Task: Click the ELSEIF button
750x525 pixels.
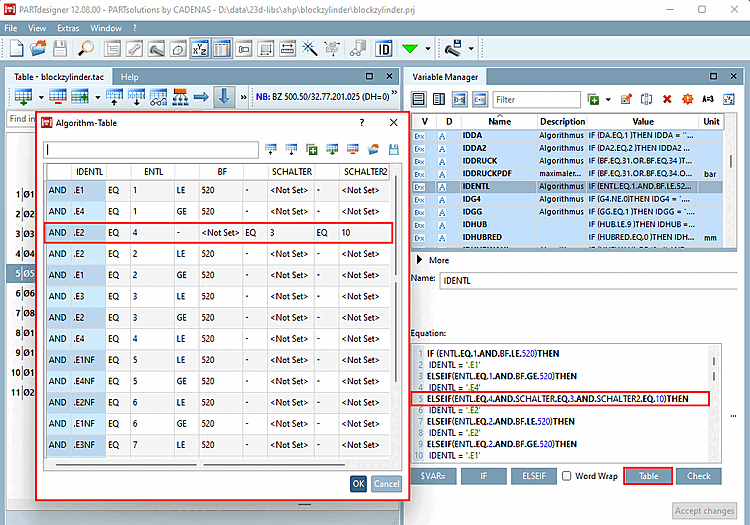Action: [534, 476]
